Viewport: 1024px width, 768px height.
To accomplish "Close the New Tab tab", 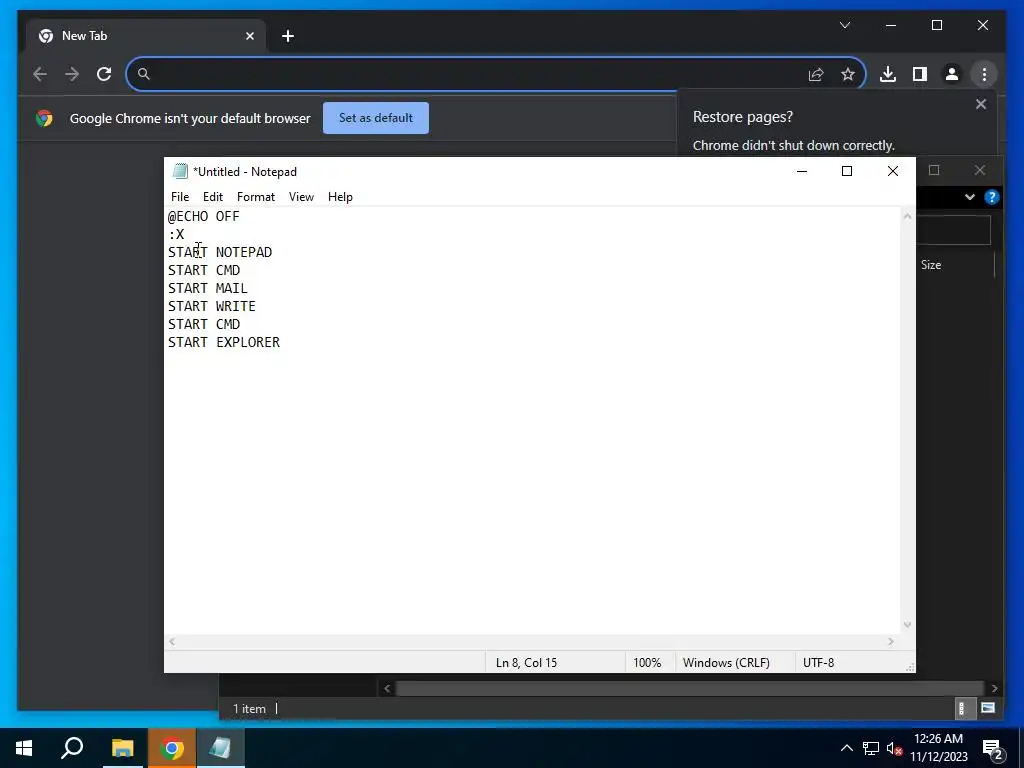I will coord(249,36).
